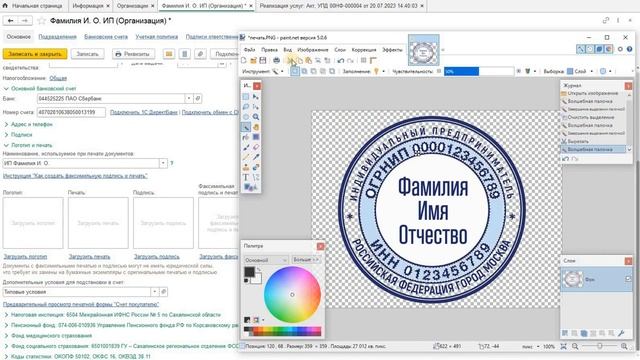The height and width of the screenshot is (360, 640).
Task: Choose Replace selection mode button
Action: [294, 71]
